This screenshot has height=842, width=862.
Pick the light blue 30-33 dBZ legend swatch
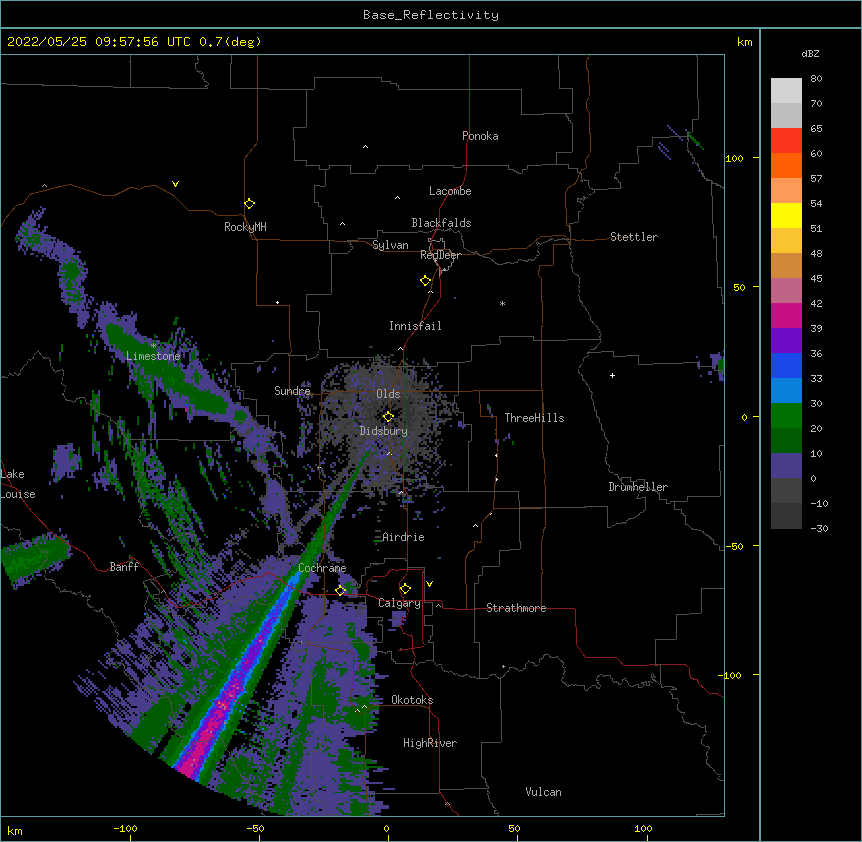click(786, 391)
